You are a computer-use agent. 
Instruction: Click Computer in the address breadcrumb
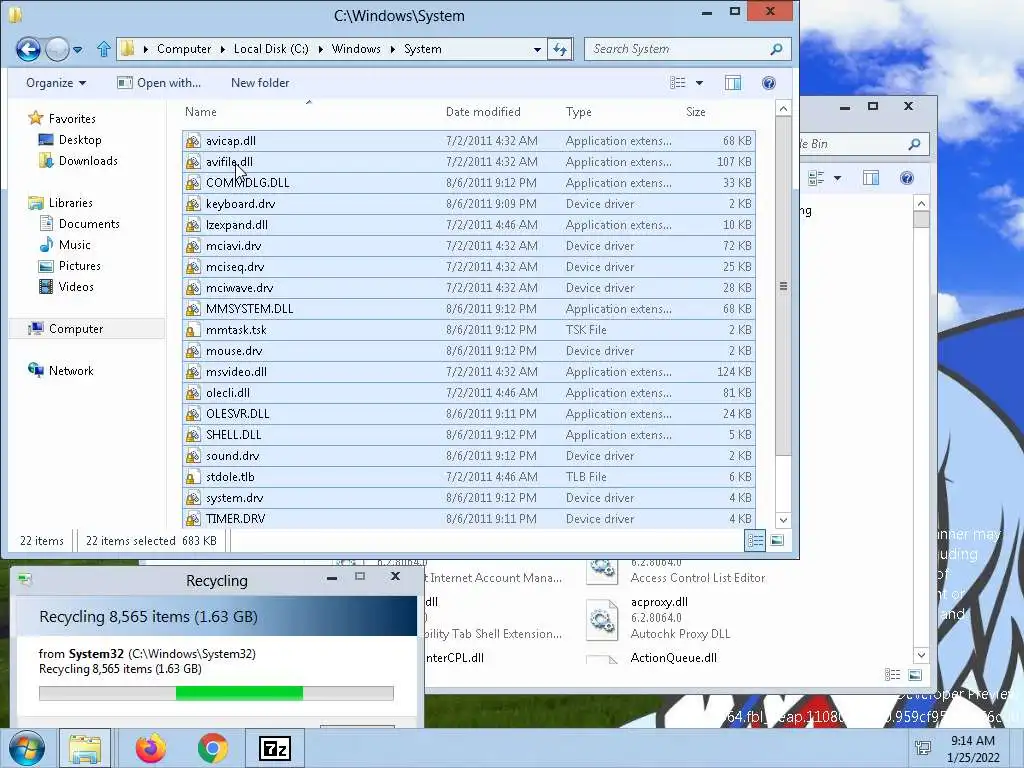point(184,49)
